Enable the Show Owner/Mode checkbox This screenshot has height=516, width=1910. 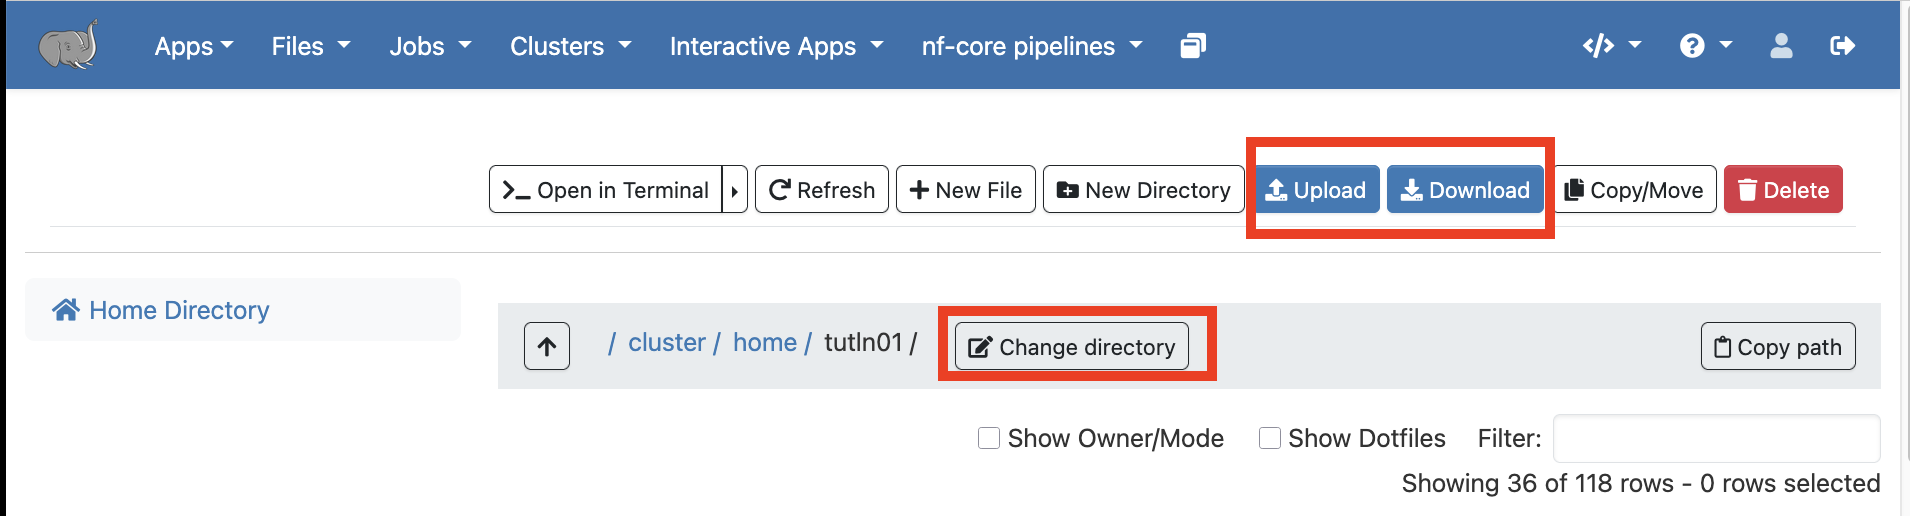pyautogui.click(x=989, y=438)
